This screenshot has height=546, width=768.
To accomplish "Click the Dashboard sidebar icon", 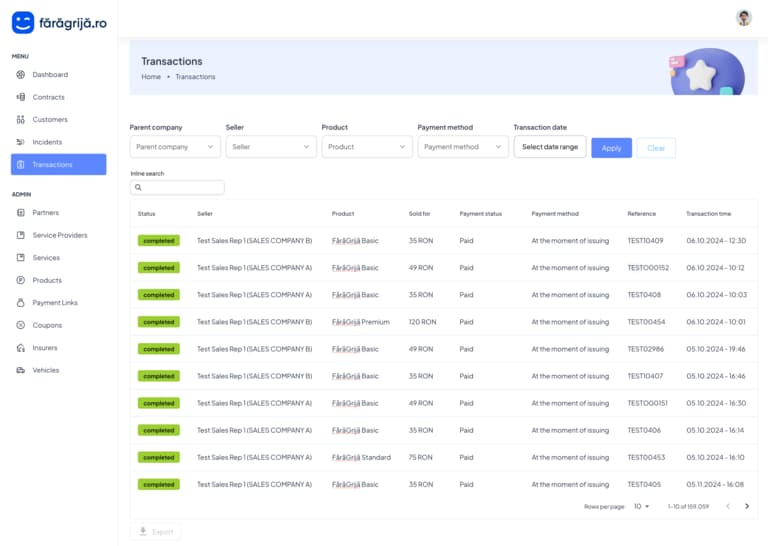I will coord(21,74).
